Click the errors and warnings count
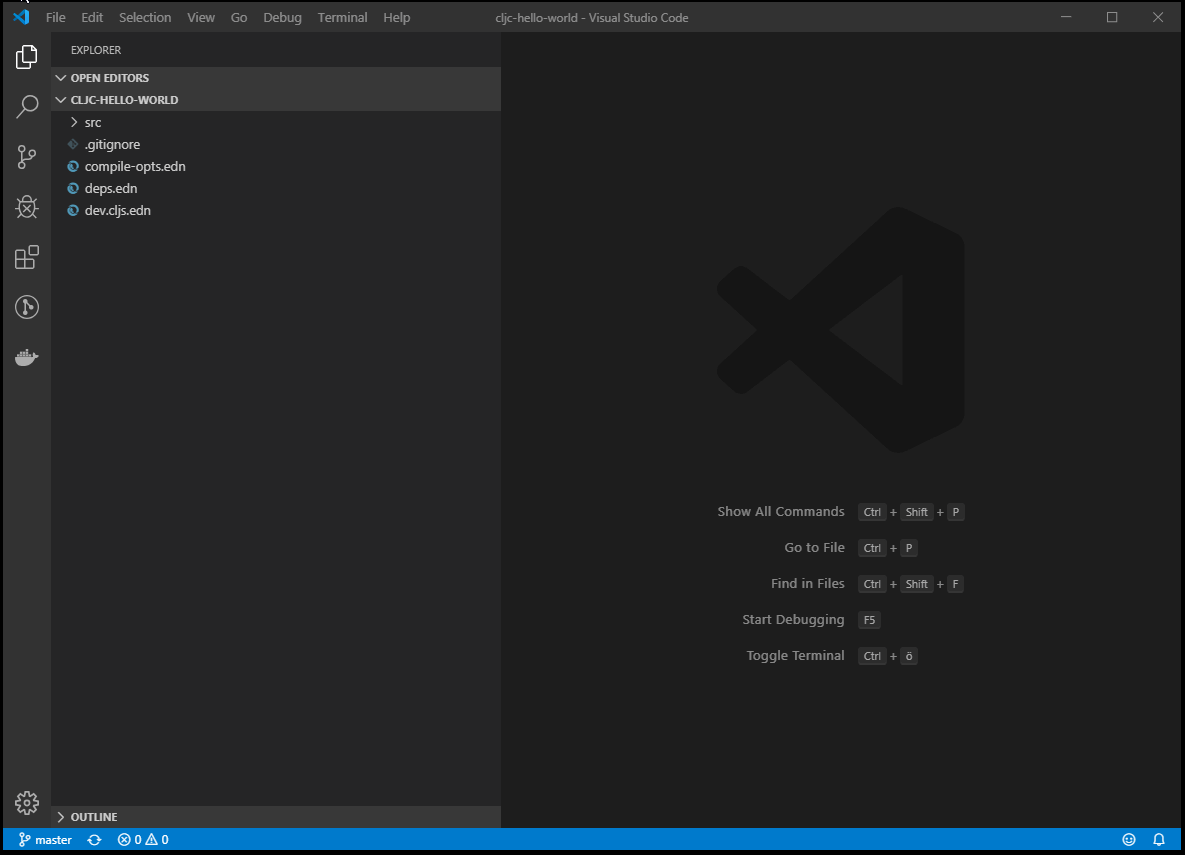This screenshot has height=855, width=1185. [x=143, y=840]
